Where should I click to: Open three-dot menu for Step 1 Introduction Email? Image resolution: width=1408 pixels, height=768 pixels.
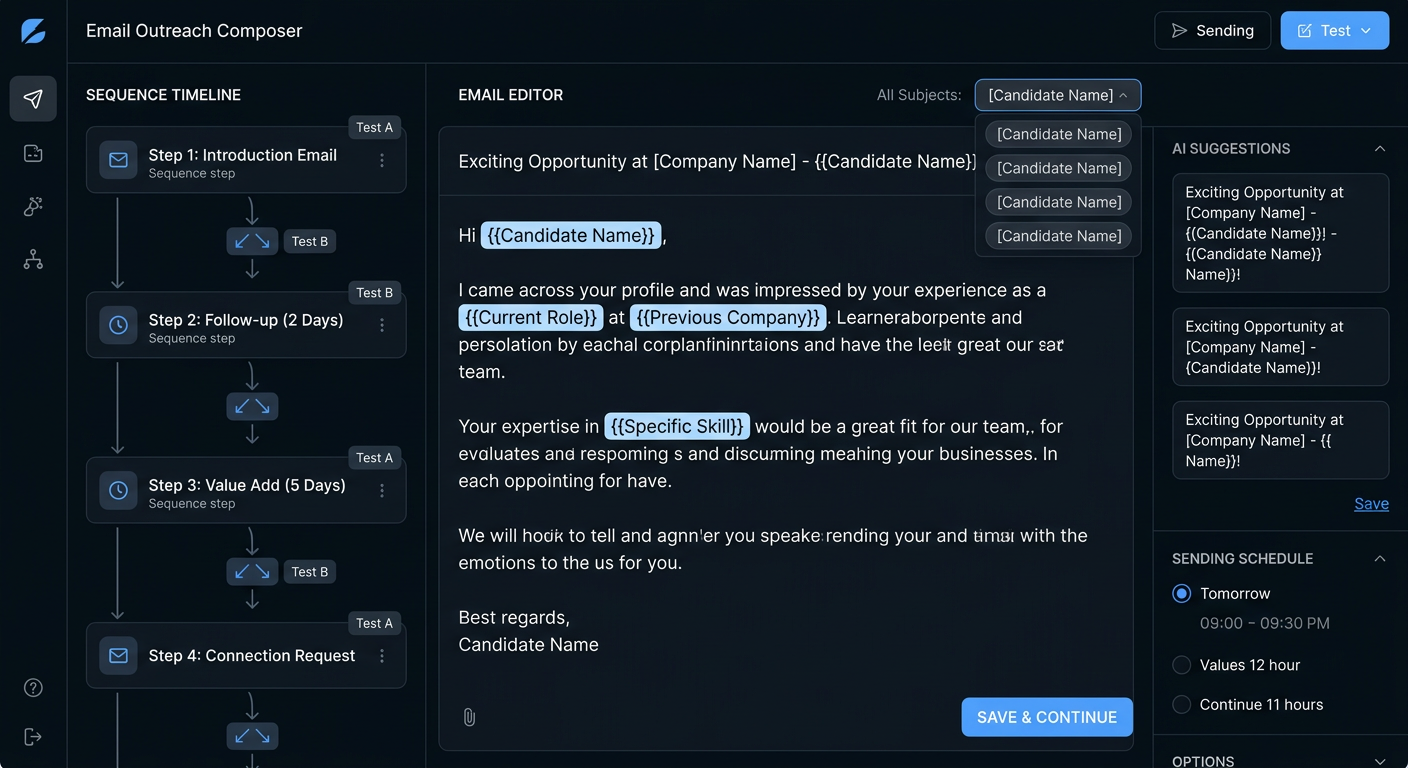pos(382,160)
